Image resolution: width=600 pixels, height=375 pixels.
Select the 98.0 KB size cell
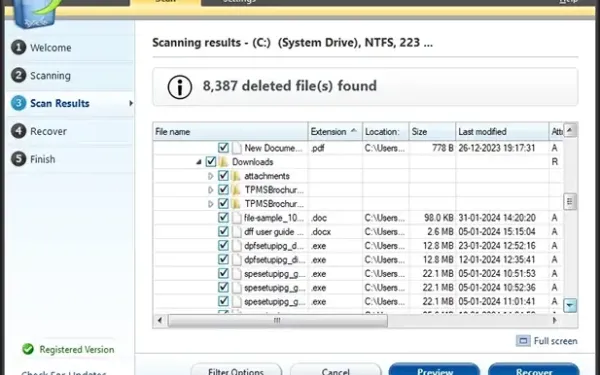[439, 218]
